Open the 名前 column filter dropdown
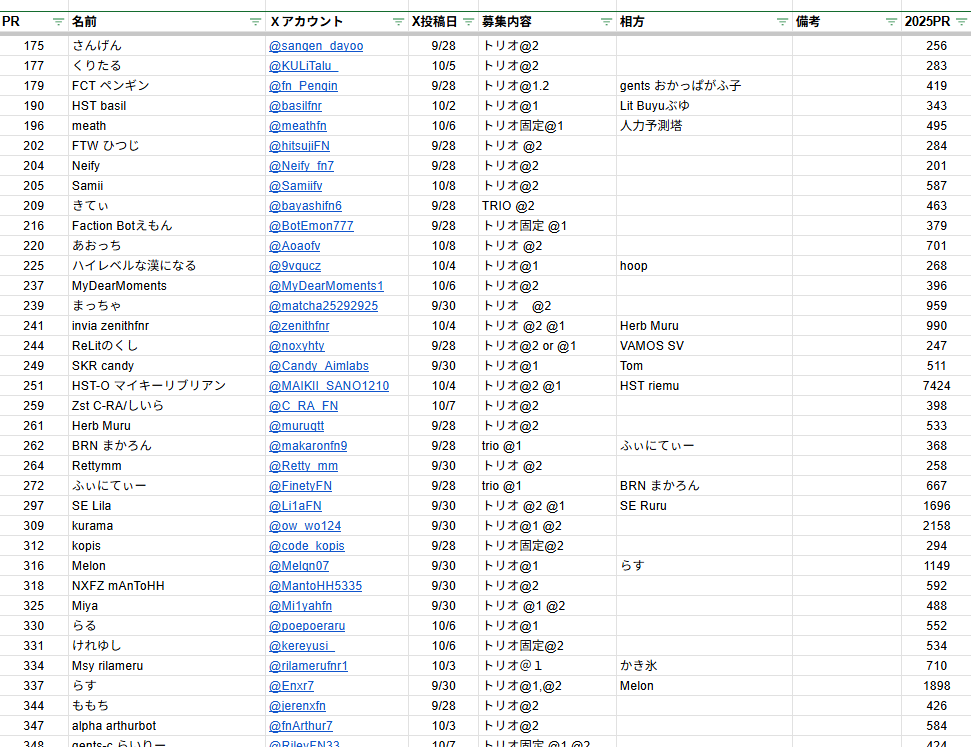 pyautogui.click(x=255, y=22)
